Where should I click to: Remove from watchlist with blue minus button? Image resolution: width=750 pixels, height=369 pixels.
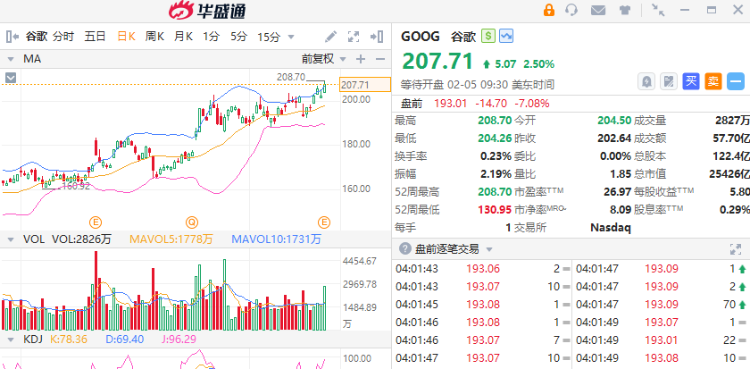(x=736, y=82)
